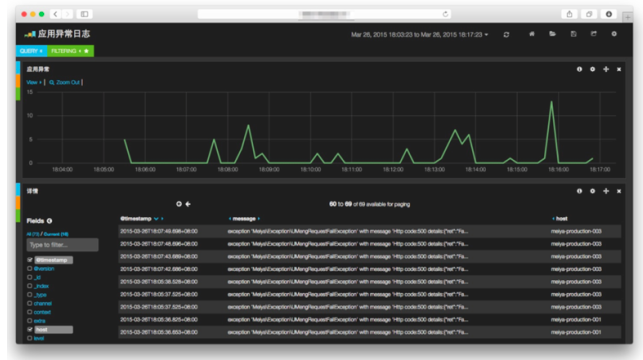Open the channel field details
Image resolution: width=643 pixels, height=360 pixels.
pyautogui.click(x=43, y=303)
